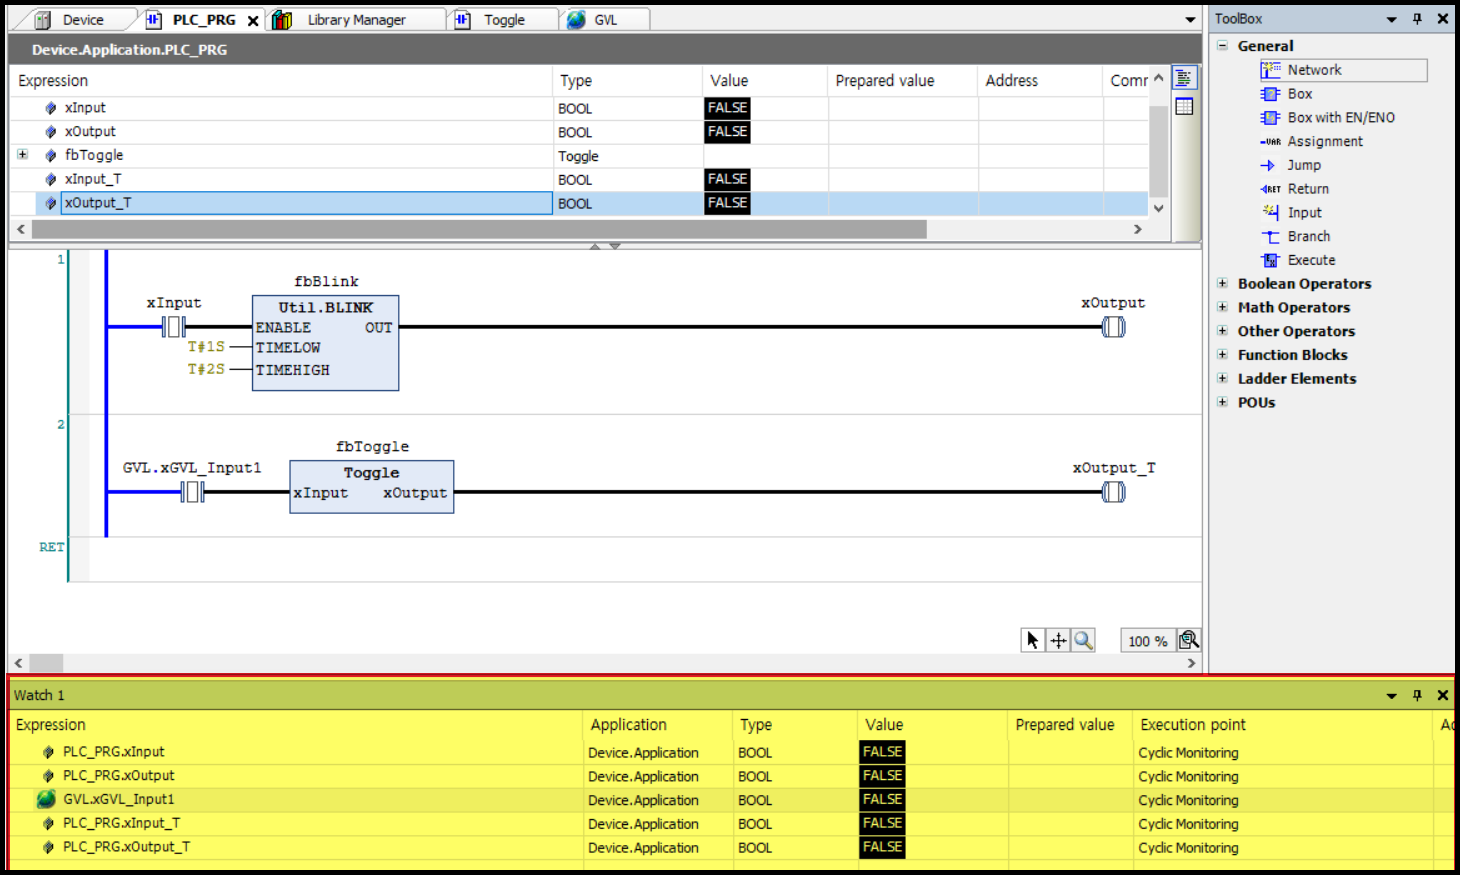Switch declaration to textual view icon
Screen dimensions: 1460x875
[1184, 78]
